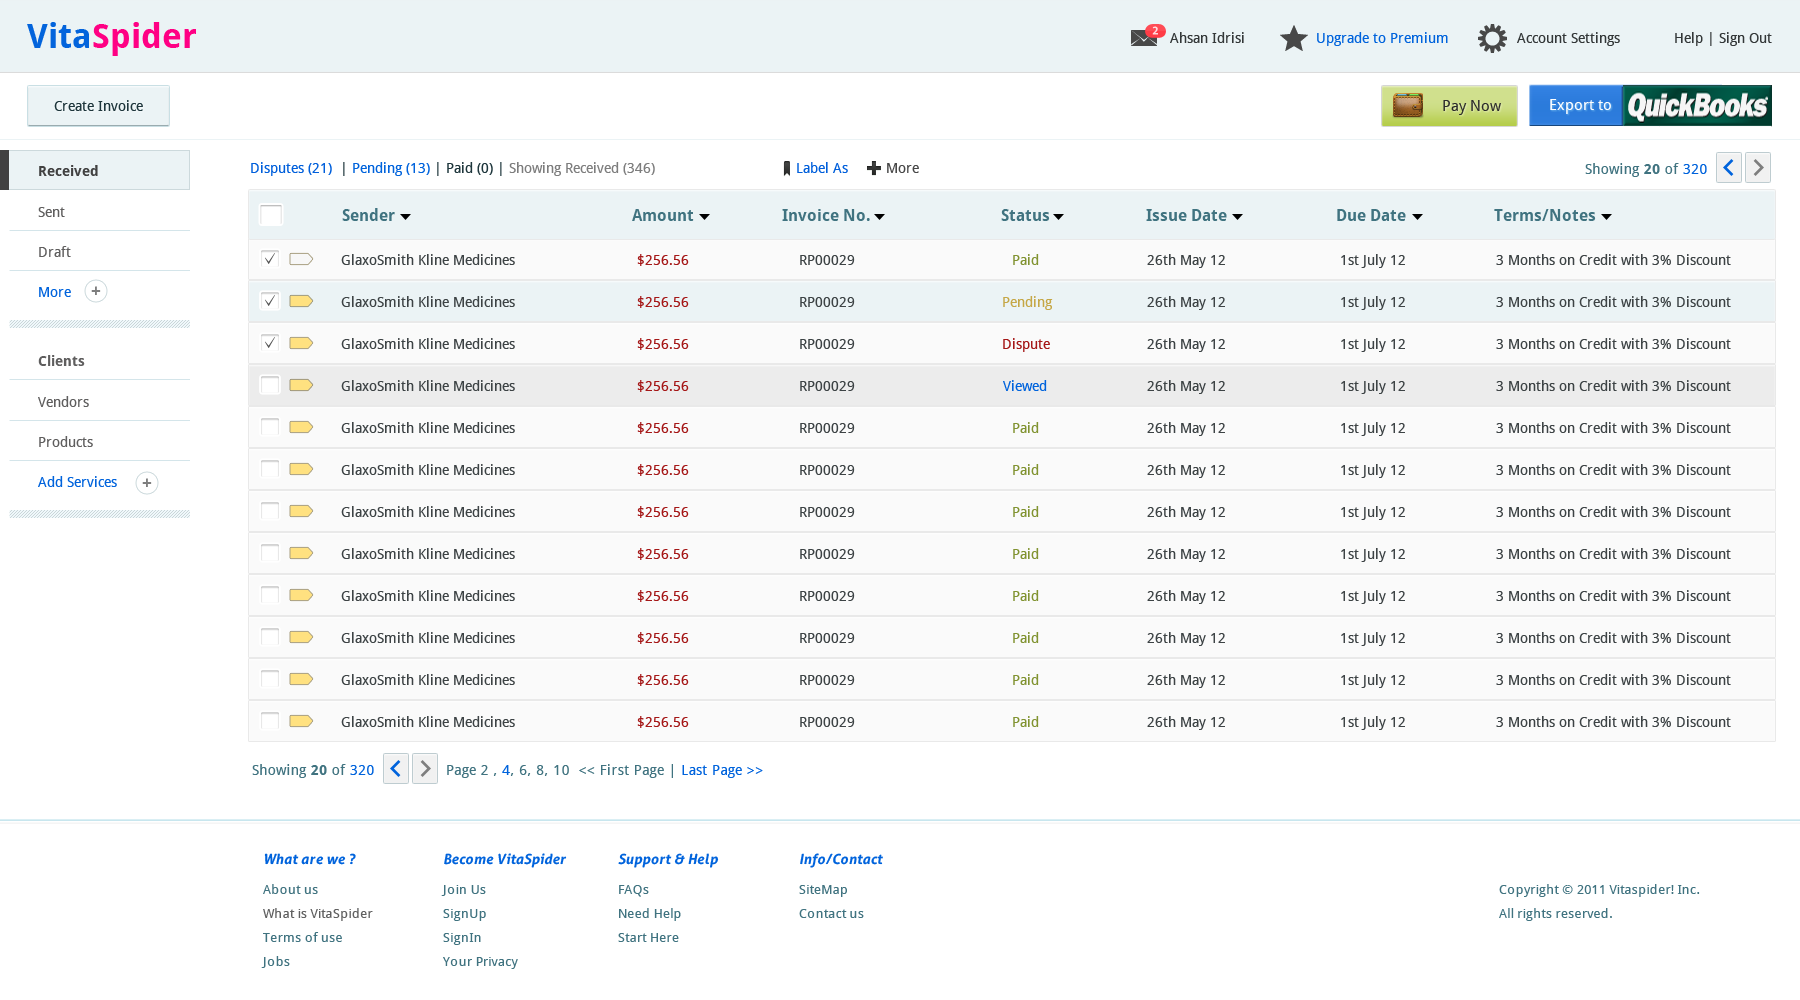1800x1000 pixels.
Task: Uncheck the Pending invoice row checkbox
Action: [270, 301]
